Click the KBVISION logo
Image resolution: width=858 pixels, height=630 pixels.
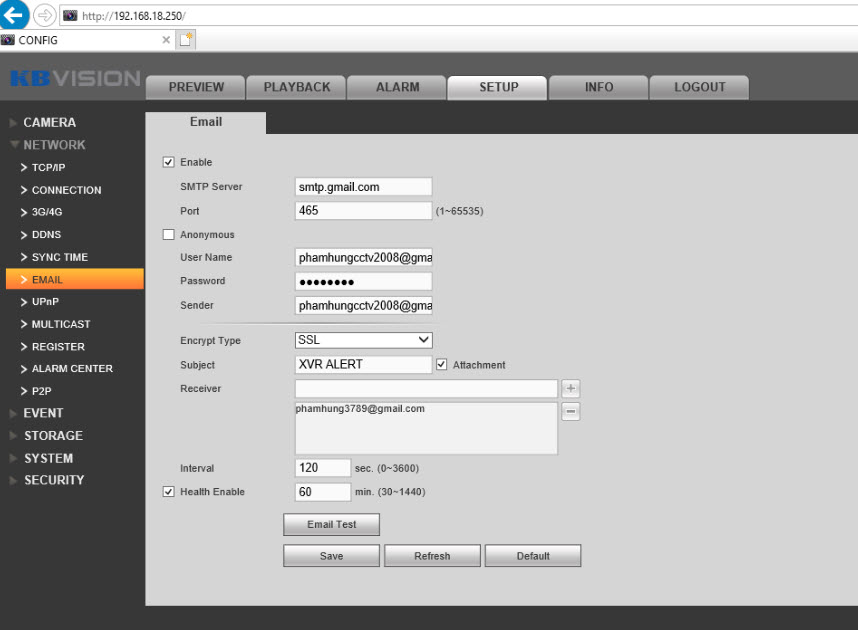[75, 79]
